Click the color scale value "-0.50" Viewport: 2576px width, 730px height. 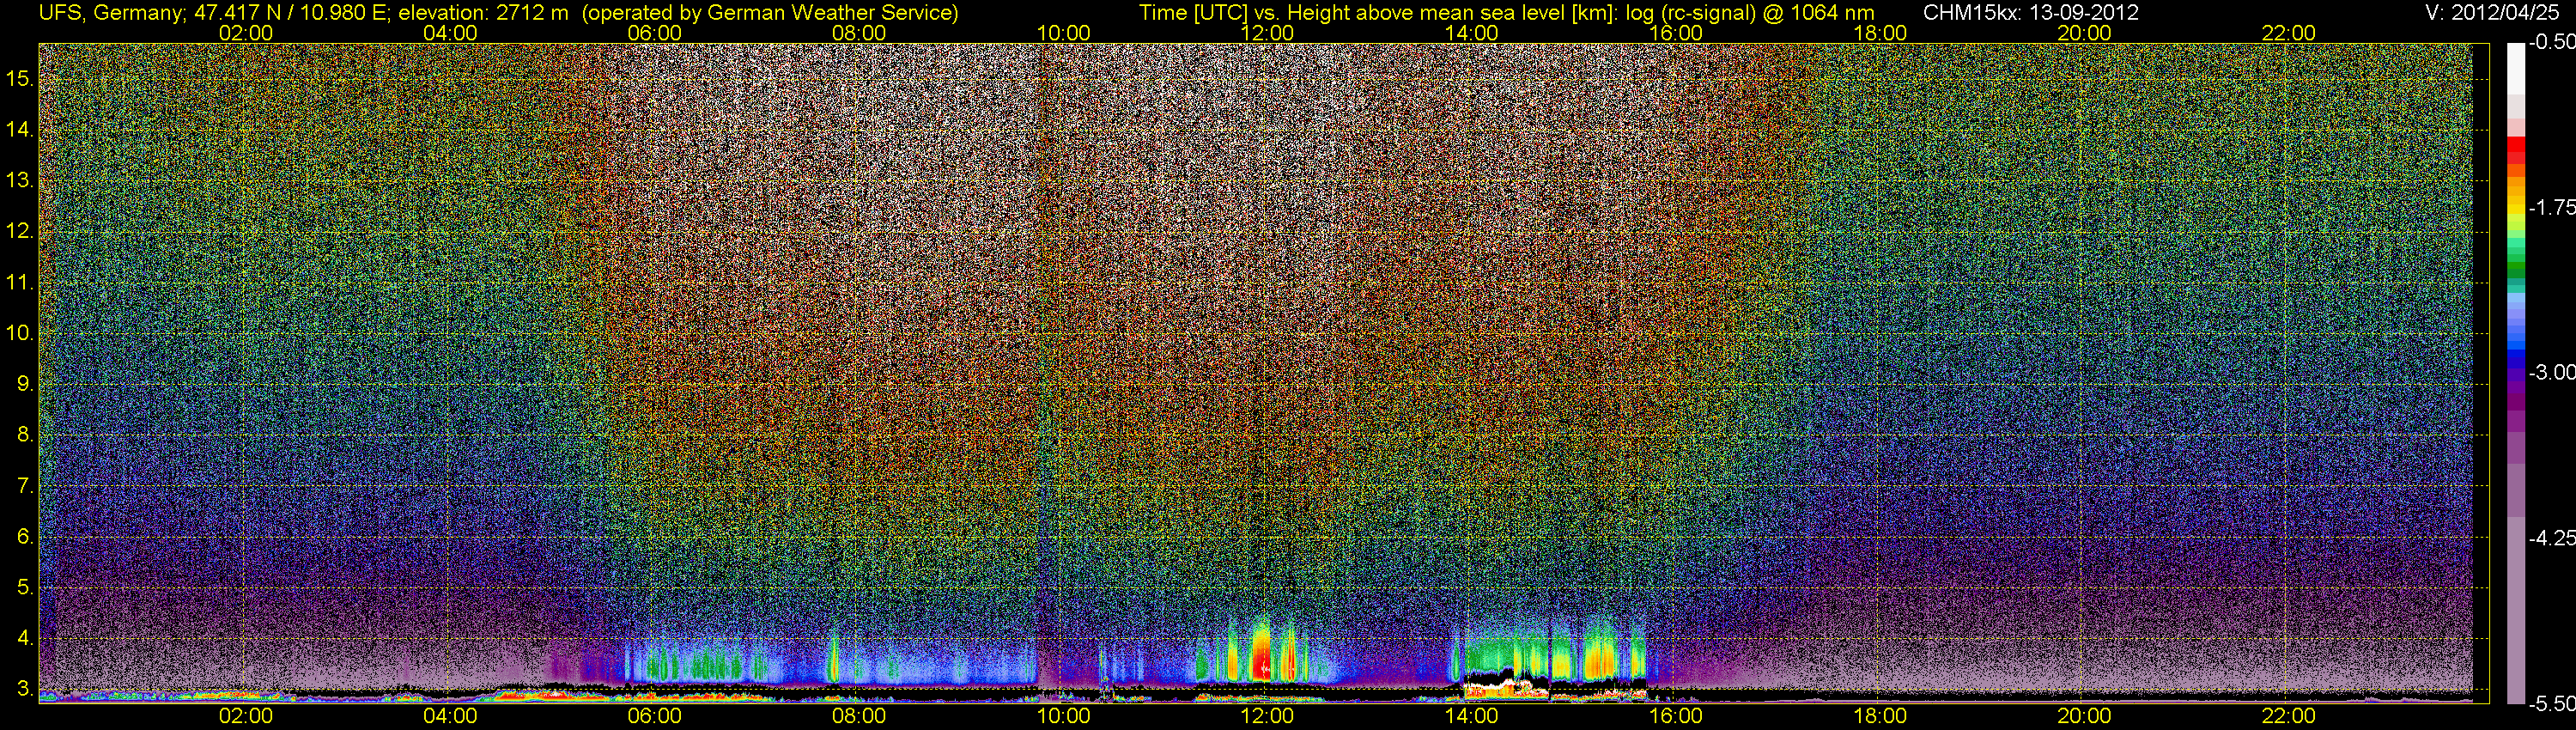click(2552, 42)
